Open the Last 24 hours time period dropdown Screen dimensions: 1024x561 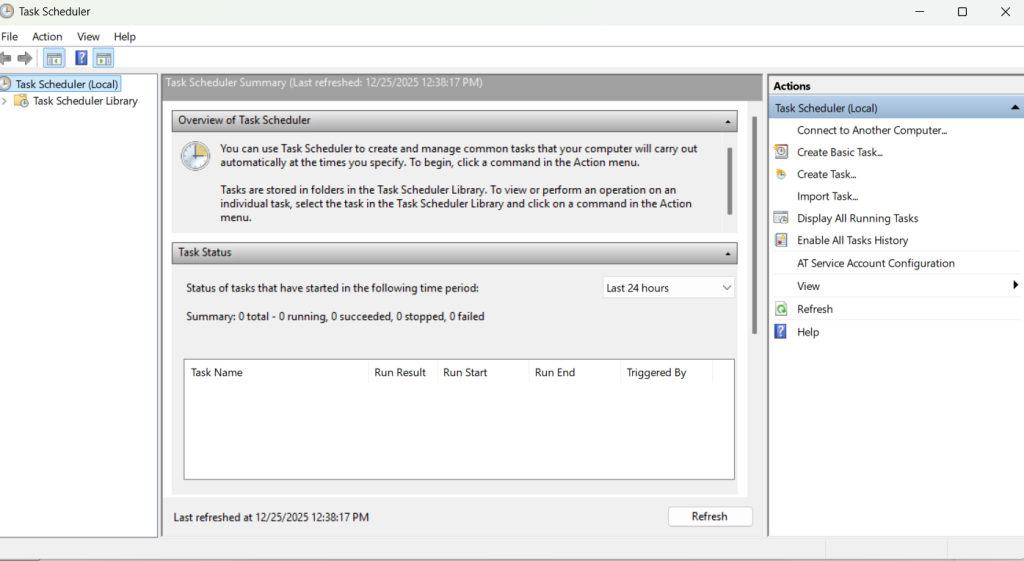click(x=668, y=288)
